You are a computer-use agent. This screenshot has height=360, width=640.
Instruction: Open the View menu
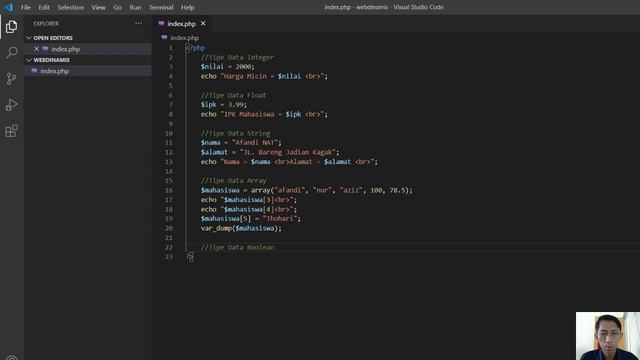tap(98, 7)
